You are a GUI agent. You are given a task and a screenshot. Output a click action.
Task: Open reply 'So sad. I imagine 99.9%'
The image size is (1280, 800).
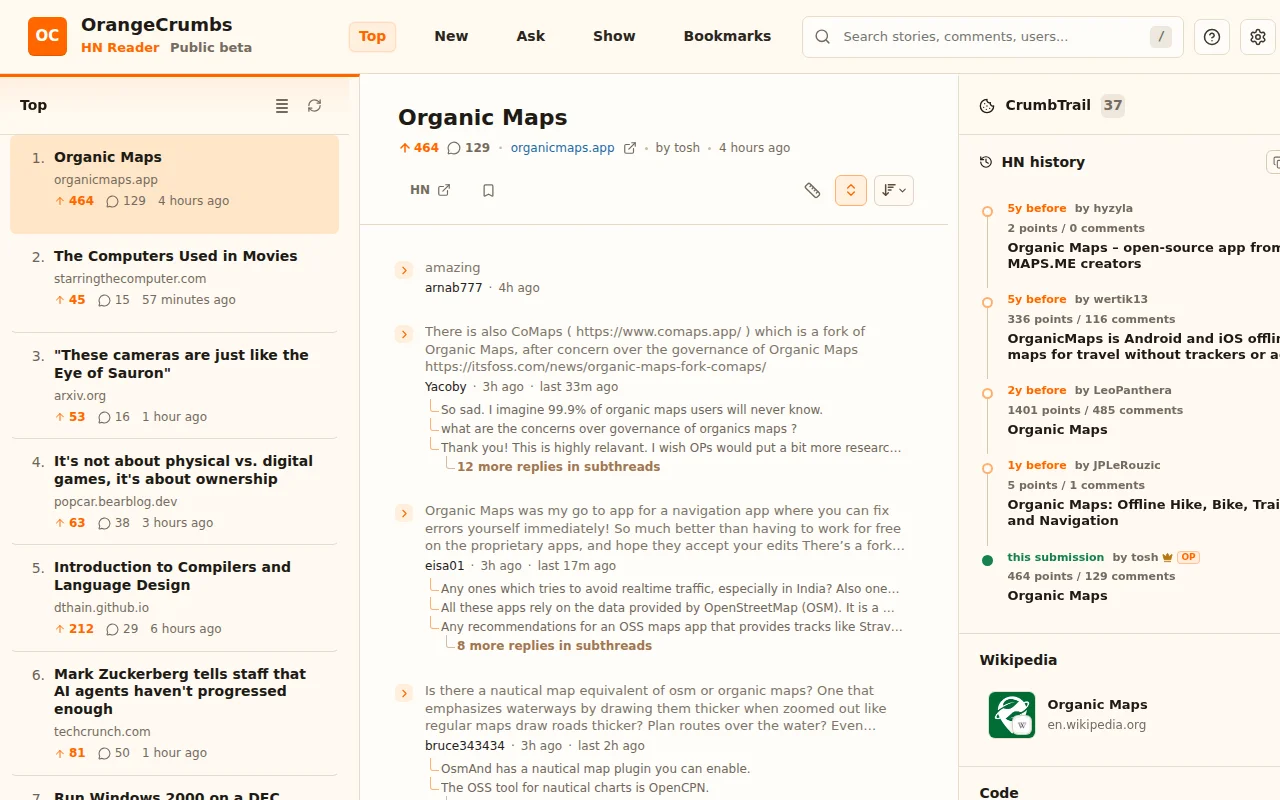tap(632, 410)
